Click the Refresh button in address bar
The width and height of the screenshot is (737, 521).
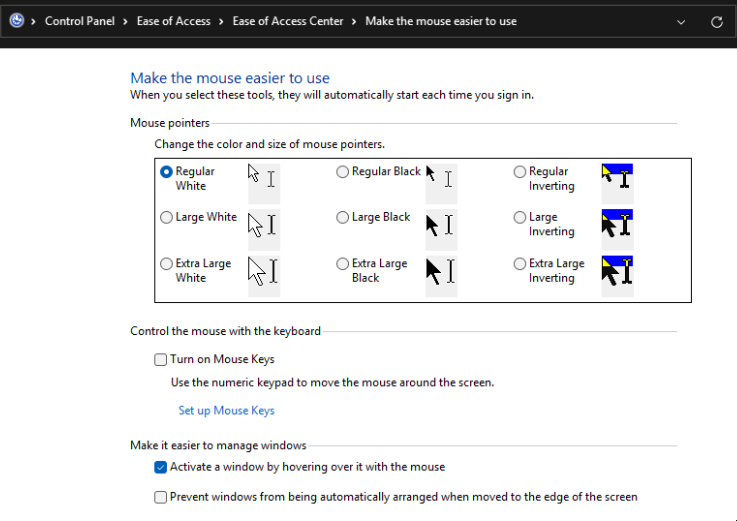coord(716,21)
